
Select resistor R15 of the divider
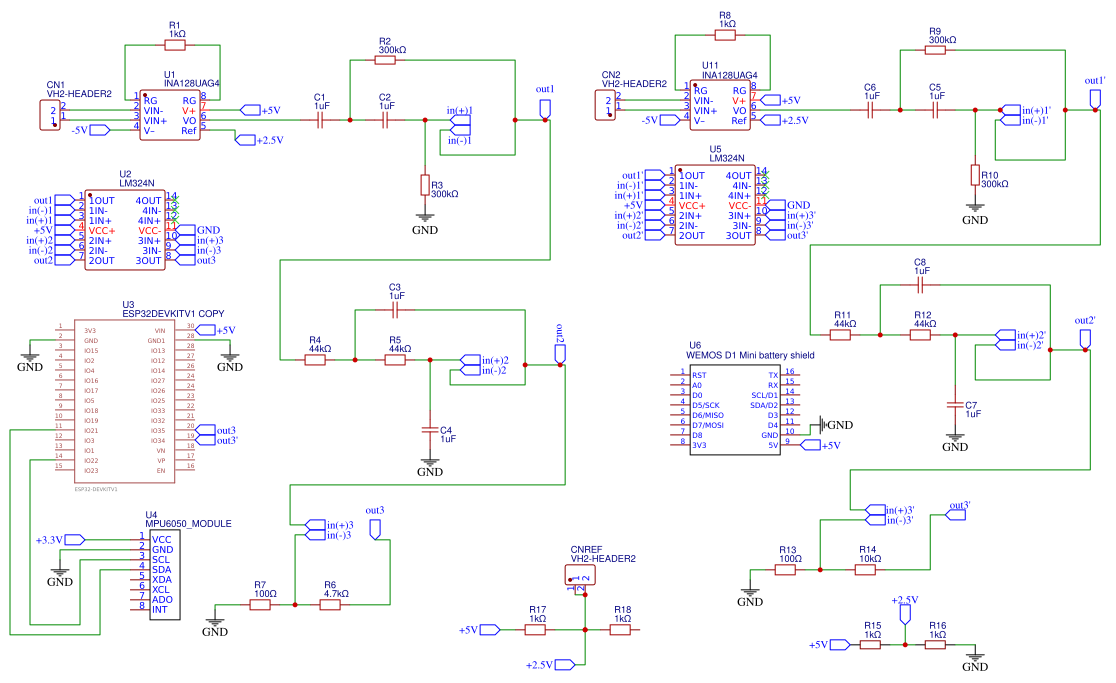(x=870, y=645)
